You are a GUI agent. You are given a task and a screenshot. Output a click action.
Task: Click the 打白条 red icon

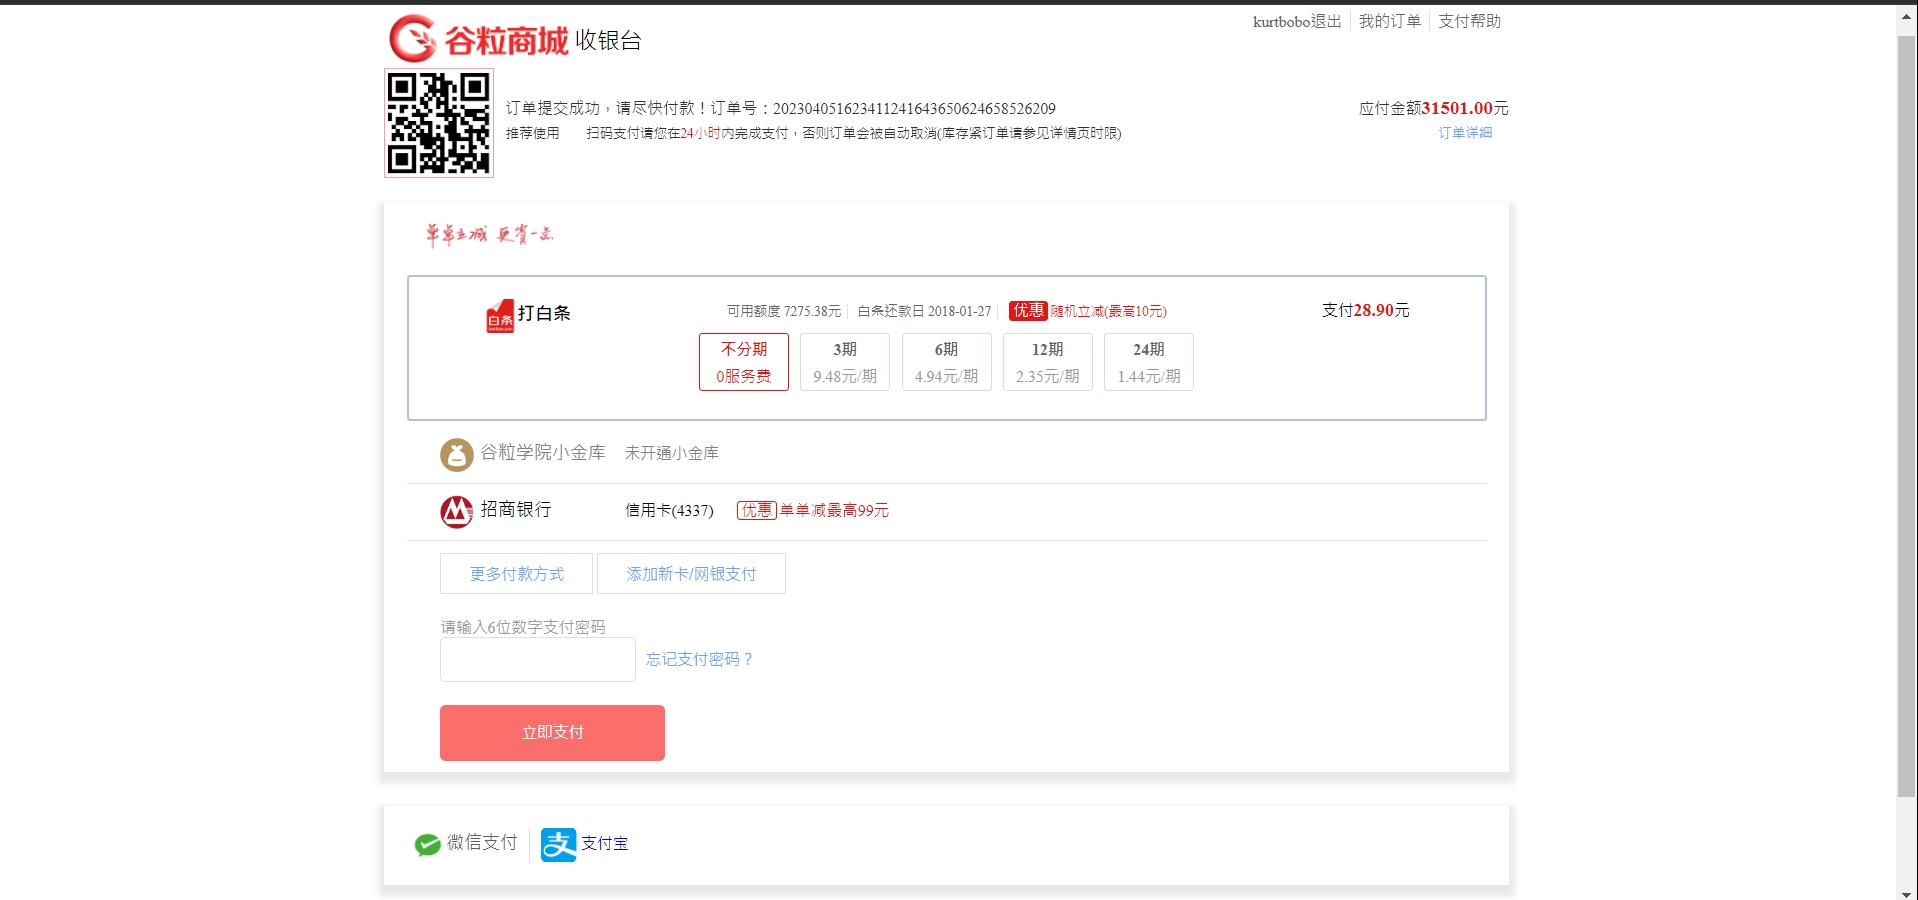click(x=500, y=316)
